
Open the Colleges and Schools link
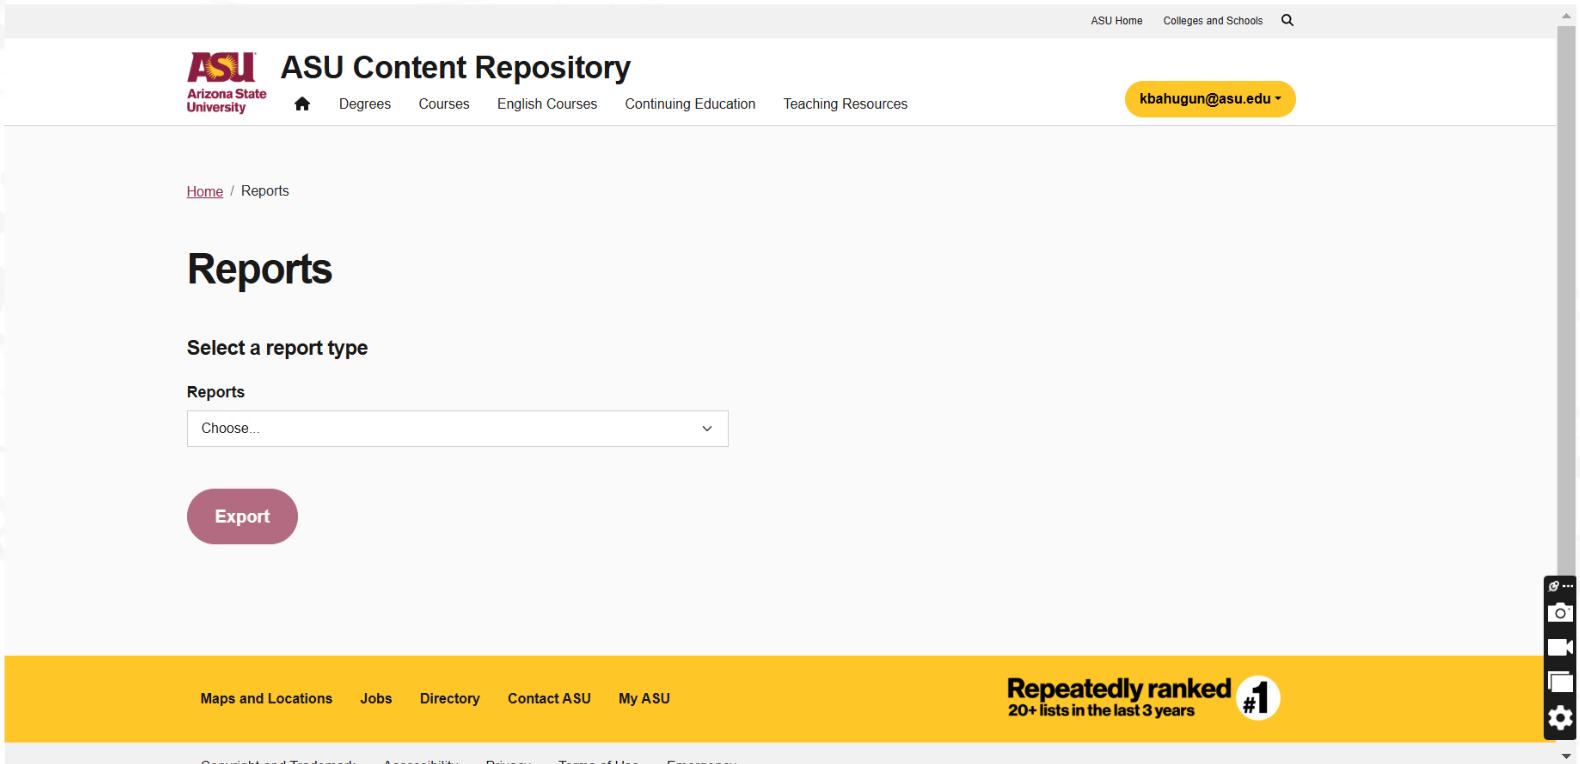tap(1212, 20)
